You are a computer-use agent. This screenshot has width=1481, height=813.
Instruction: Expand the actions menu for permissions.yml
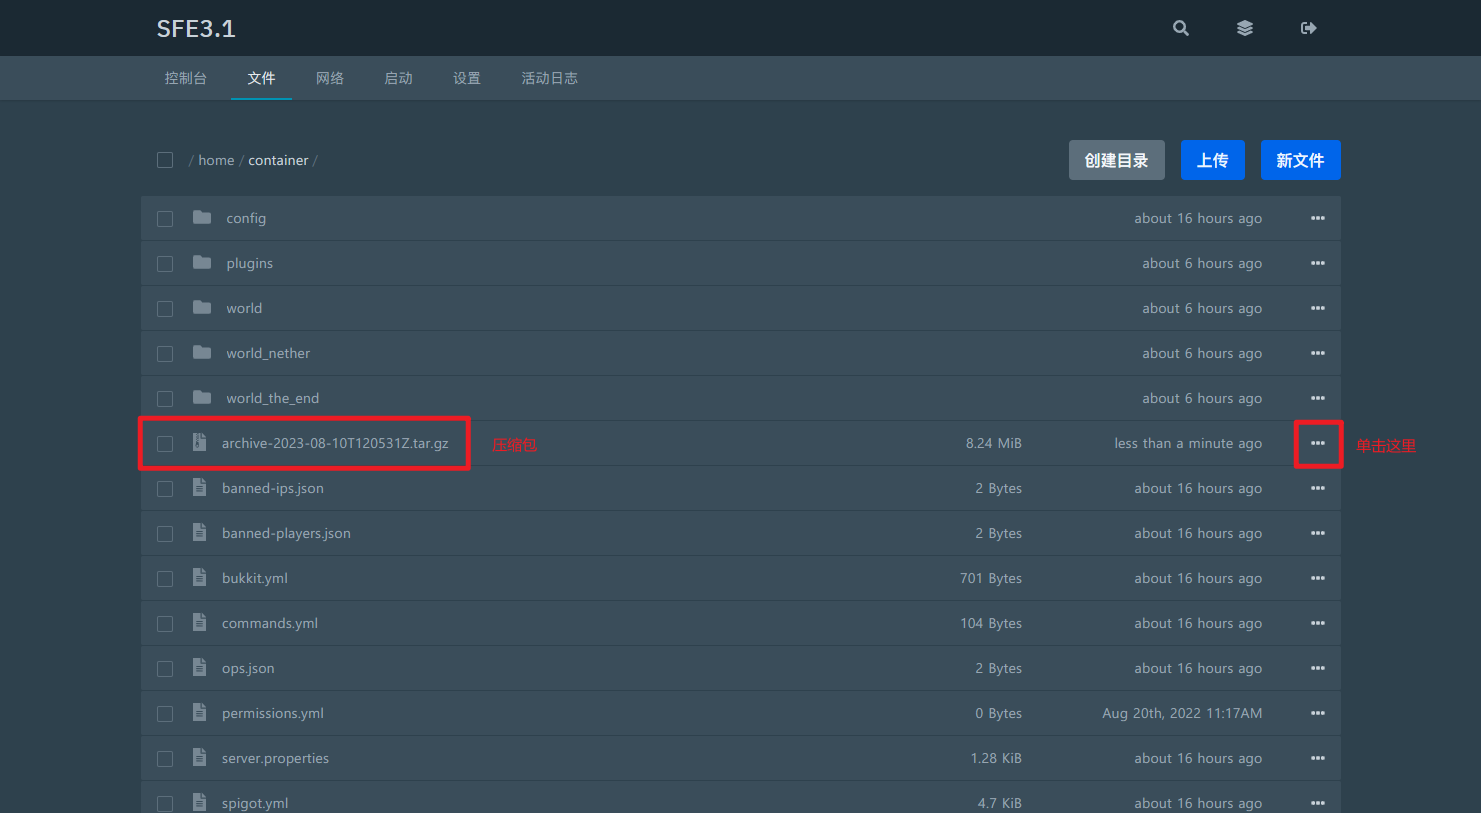tap(1318, 713)
